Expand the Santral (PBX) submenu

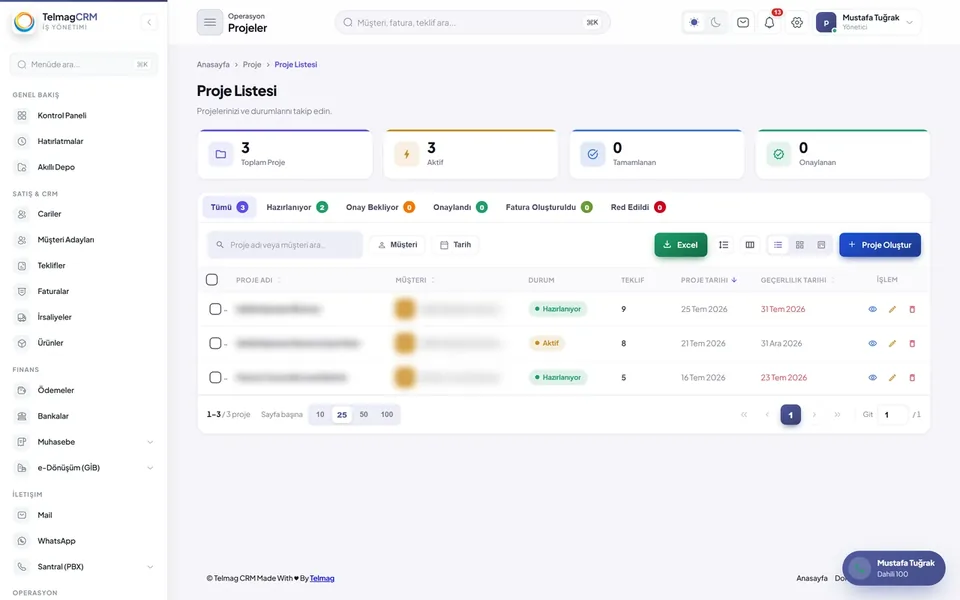pos(84,566)
